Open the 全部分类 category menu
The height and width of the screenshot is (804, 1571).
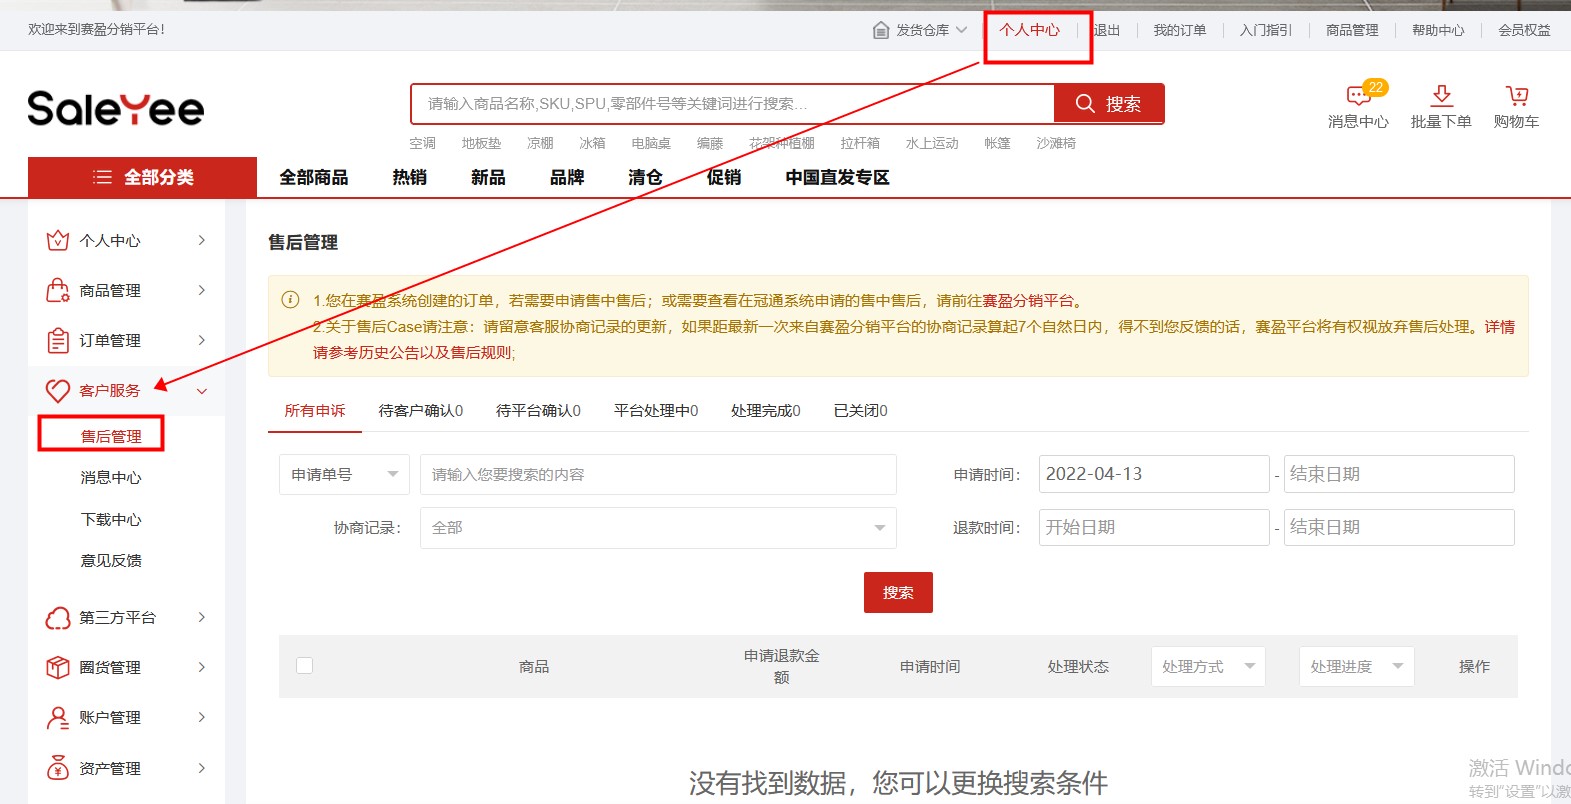pyautogui.click(x=142, y=178)
